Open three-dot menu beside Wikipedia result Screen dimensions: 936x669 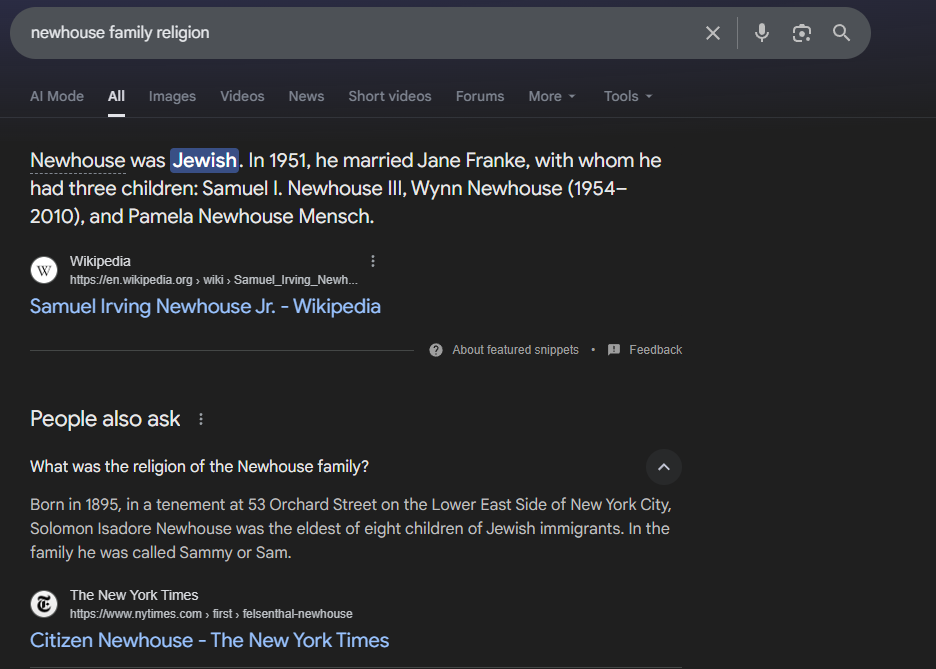[373, 261]
